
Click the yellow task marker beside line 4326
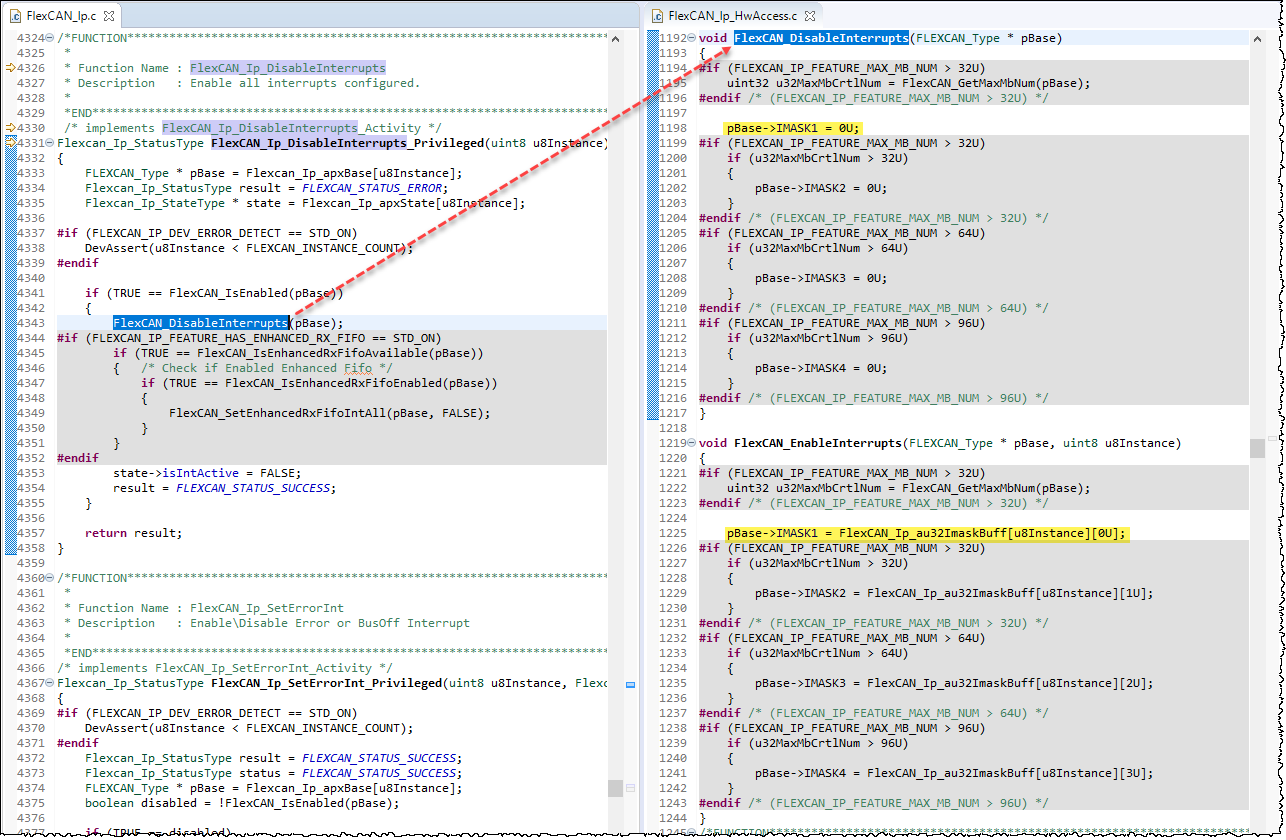coord(11,67)
